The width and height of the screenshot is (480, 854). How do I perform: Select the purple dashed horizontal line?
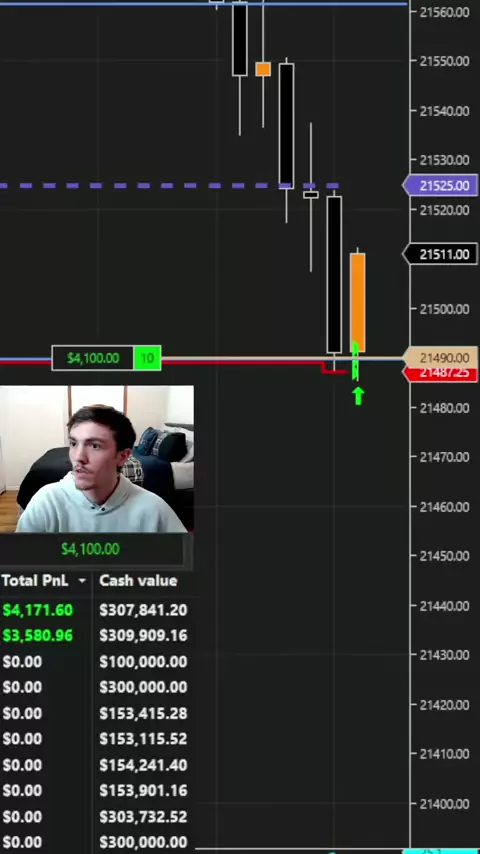point(170,186)
